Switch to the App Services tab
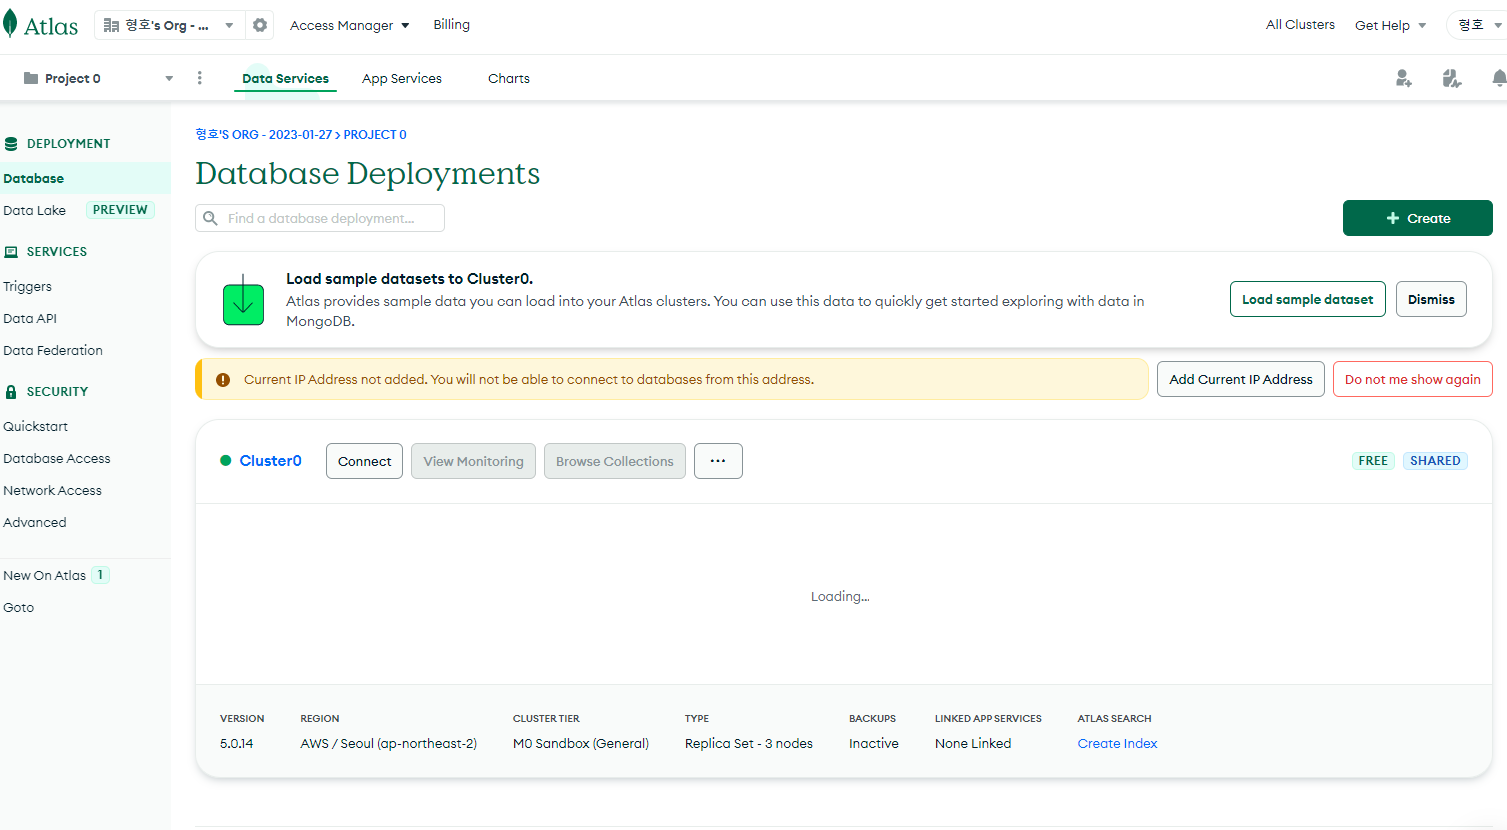 click(x=402, y=78)
